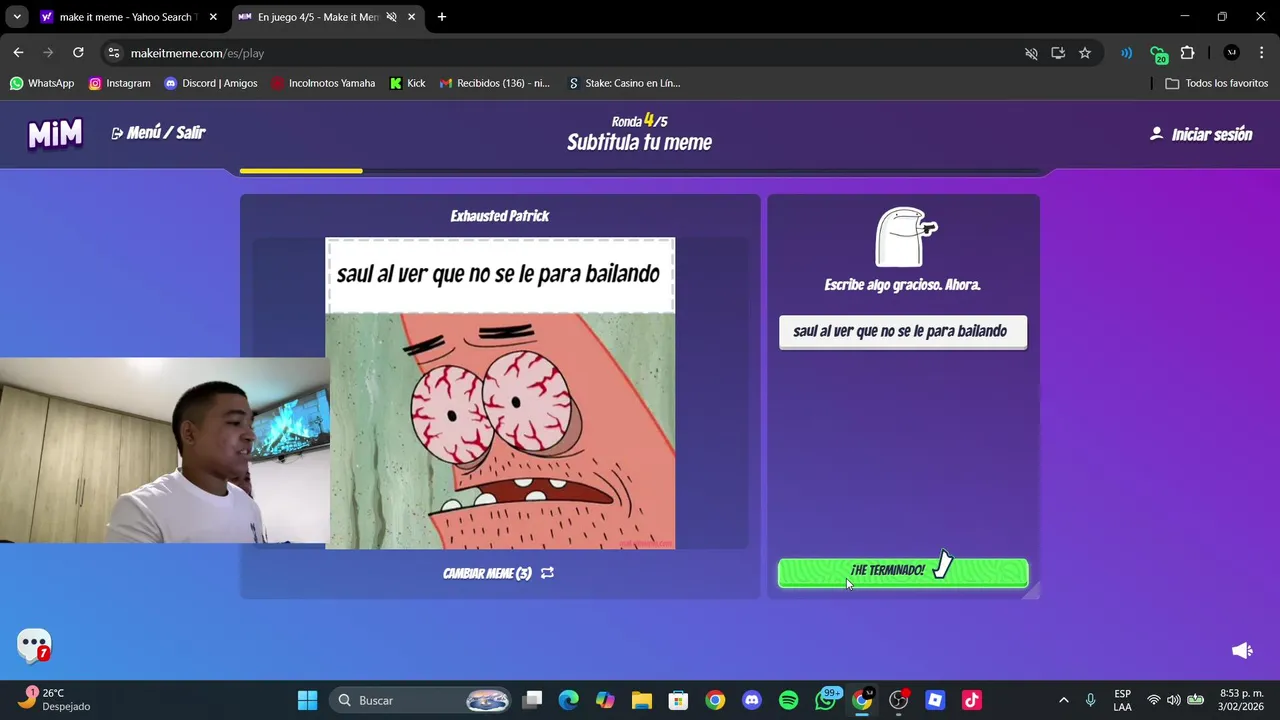Open Spotify from the taskbar
1280x720 pixels.
coord(788,700)
